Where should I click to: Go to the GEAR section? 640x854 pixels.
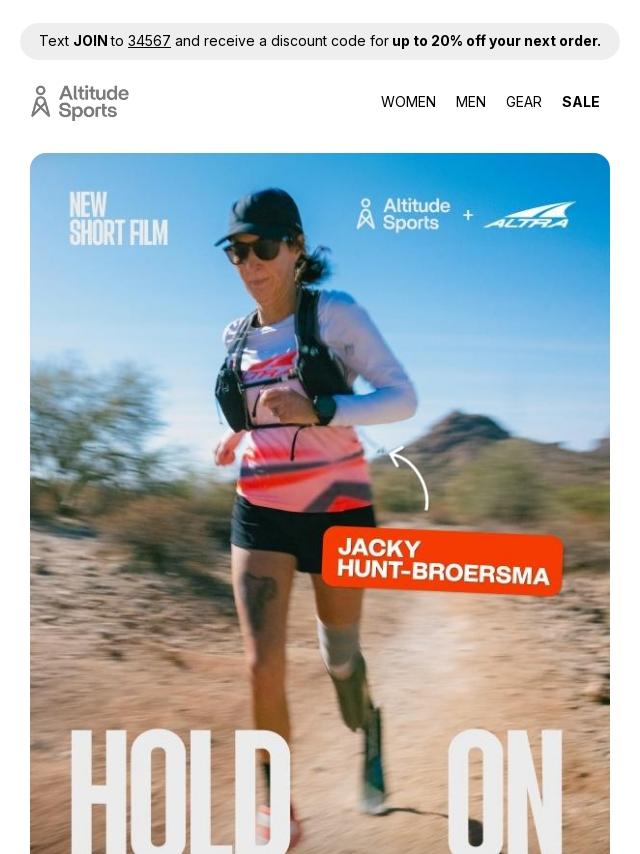pos(523,102)
